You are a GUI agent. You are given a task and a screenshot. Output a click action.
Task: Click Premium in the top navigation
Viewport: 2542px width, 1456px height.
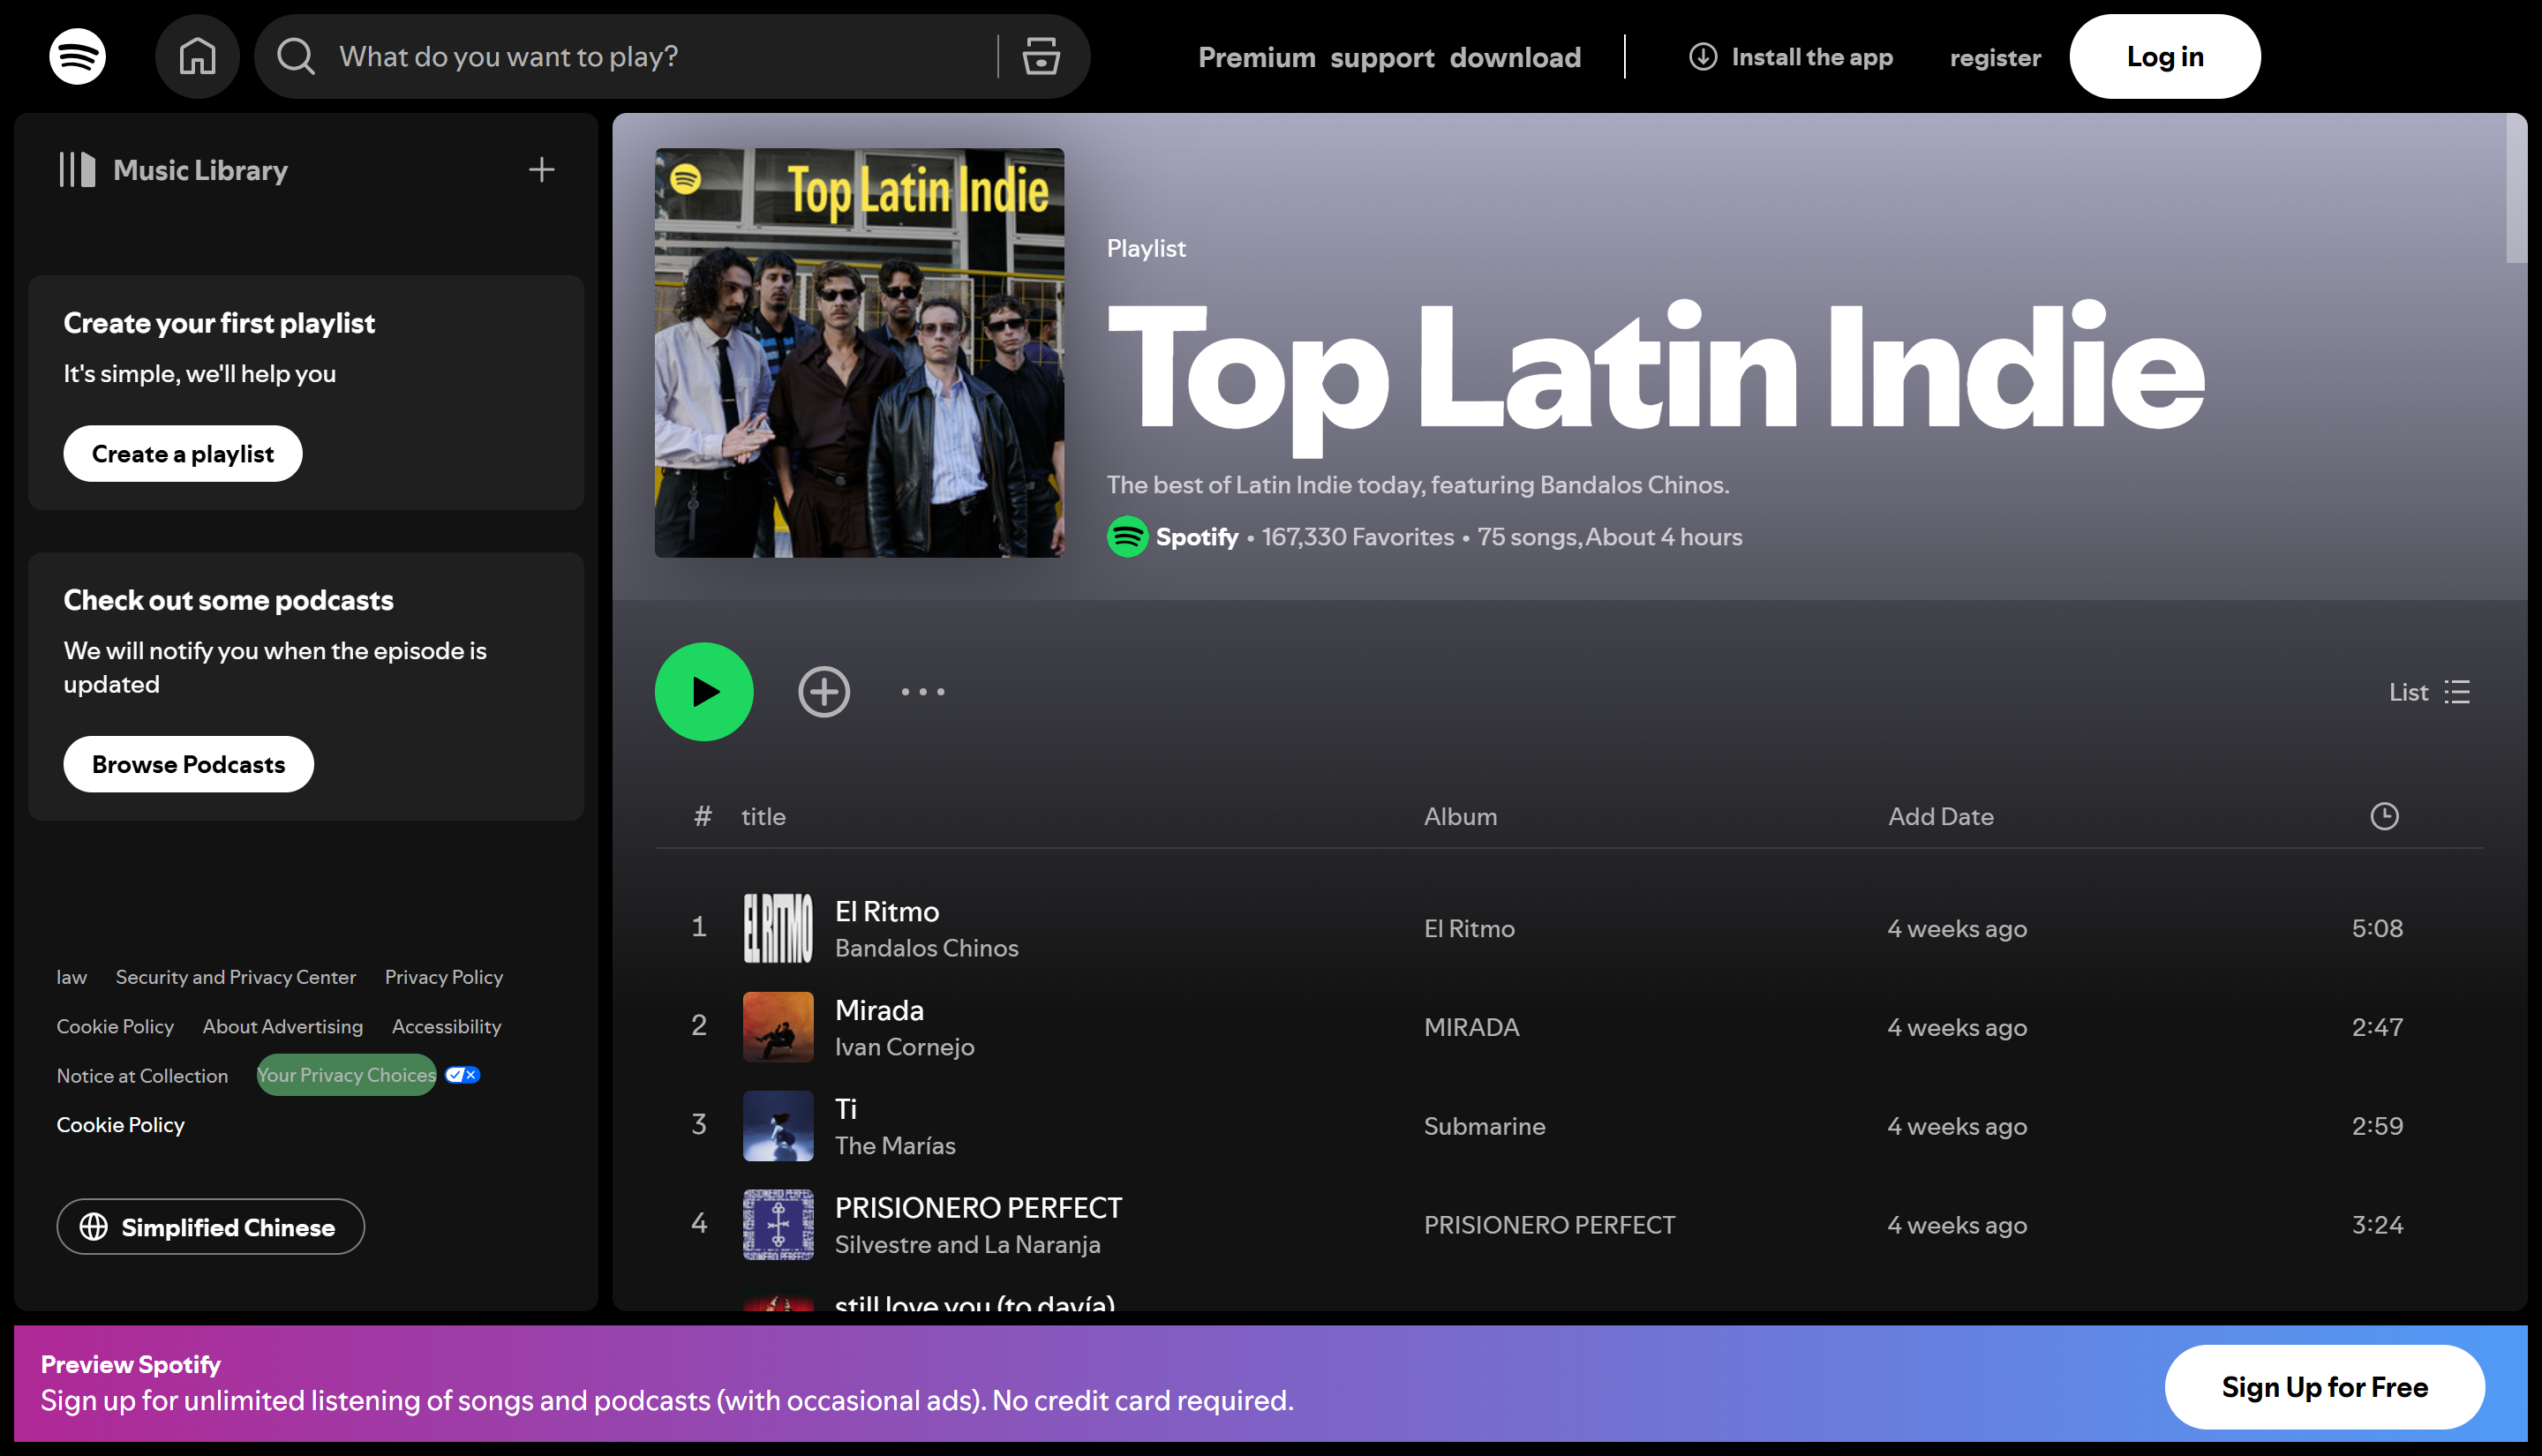pos(1257,57)
